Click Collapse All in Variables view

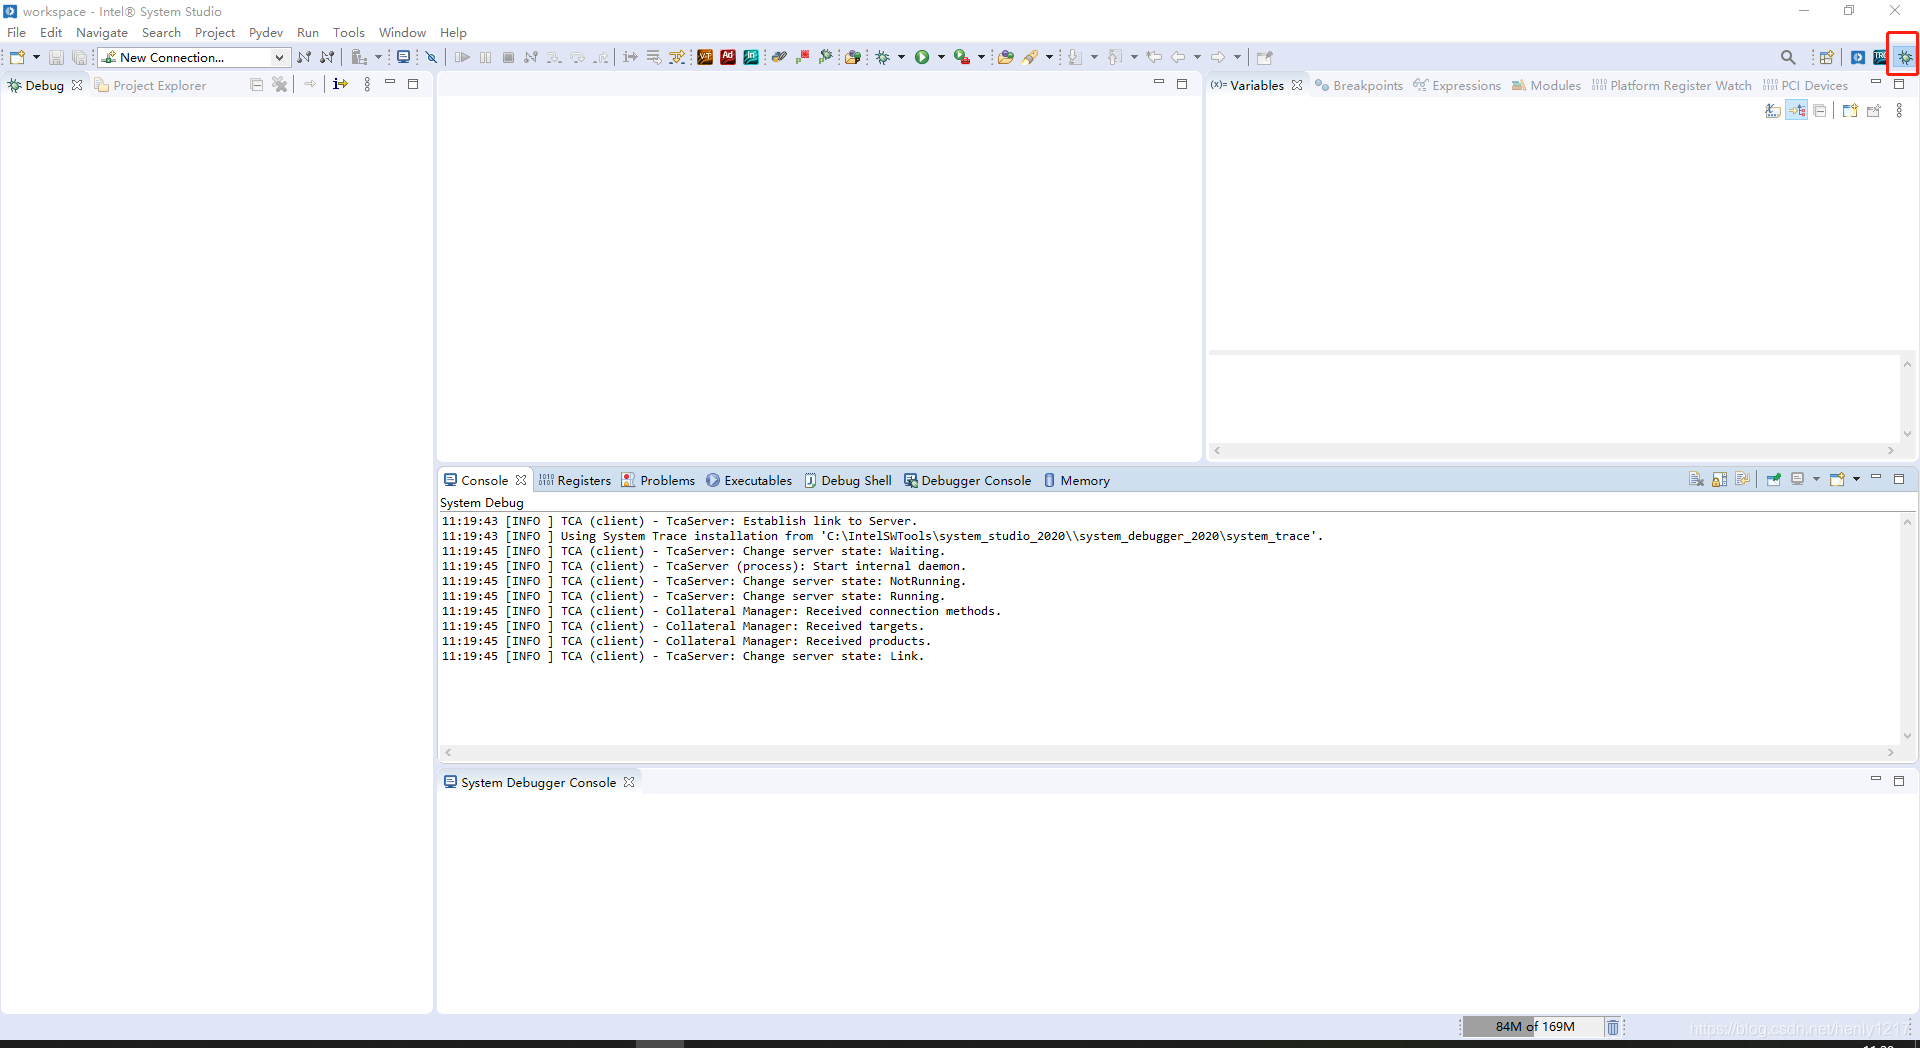coord(1820,111)
